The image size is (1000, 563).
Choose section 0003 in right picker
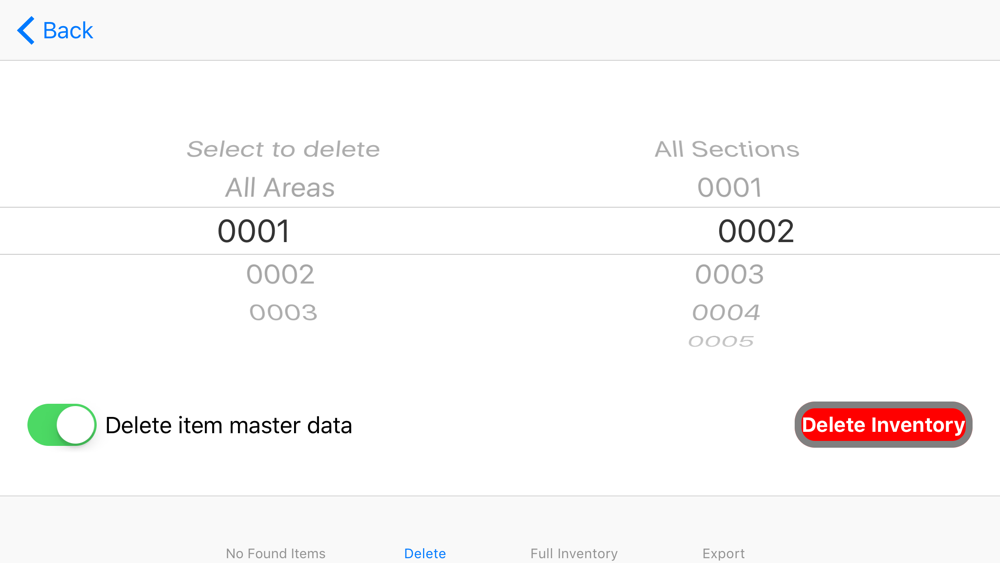click(x=730, y=274)
